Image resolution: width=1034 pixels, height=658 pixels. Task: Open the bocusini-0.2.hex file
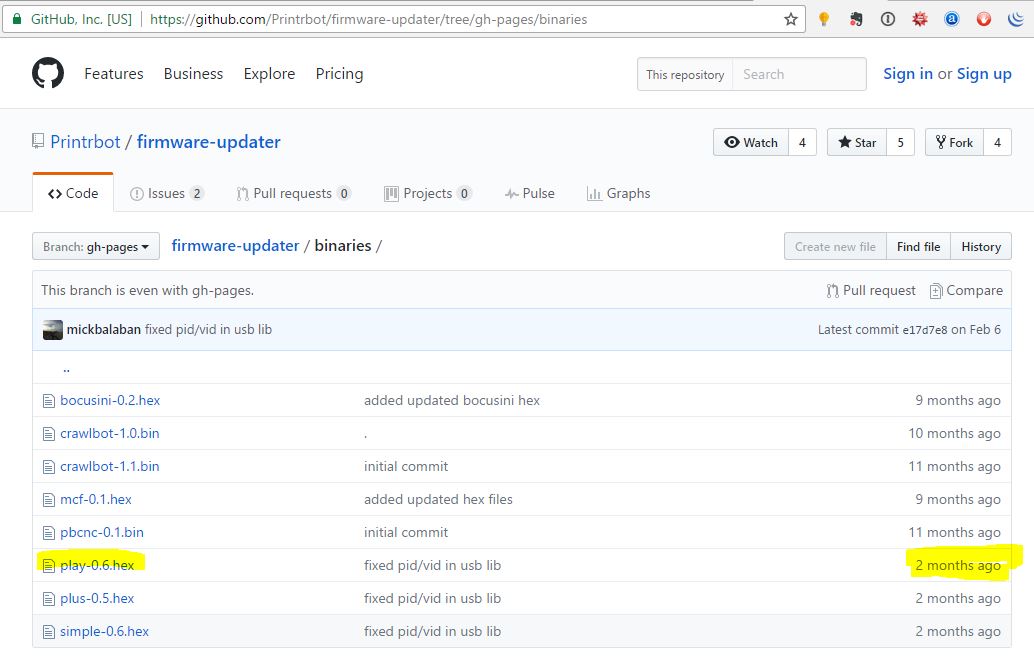coord(110,400)
